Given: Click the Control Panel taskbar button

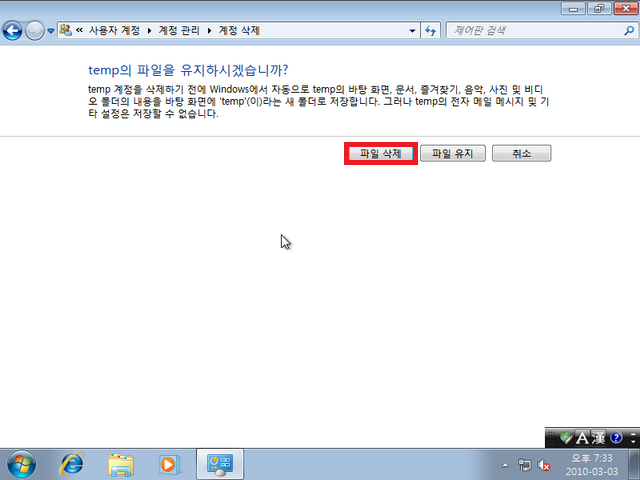Looking at the screenshot, I should pyautogui.click(x=220, y=464).
